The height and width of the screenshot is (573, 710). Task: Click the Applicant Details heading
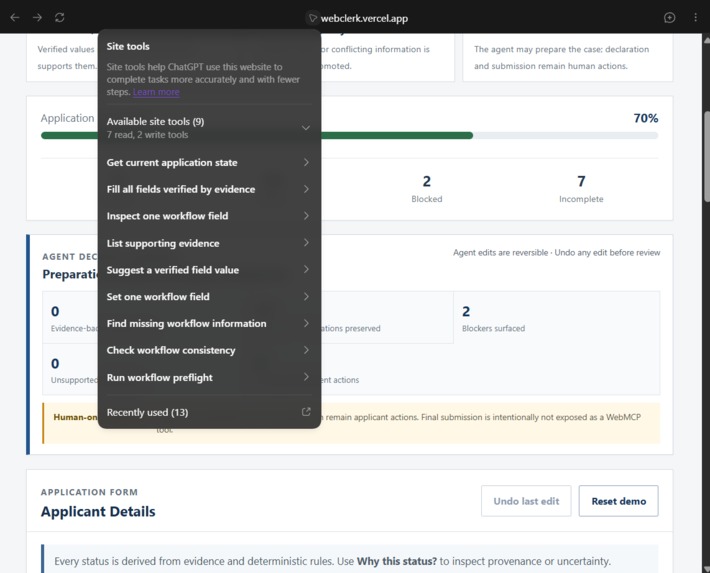[x=98, y=512]
